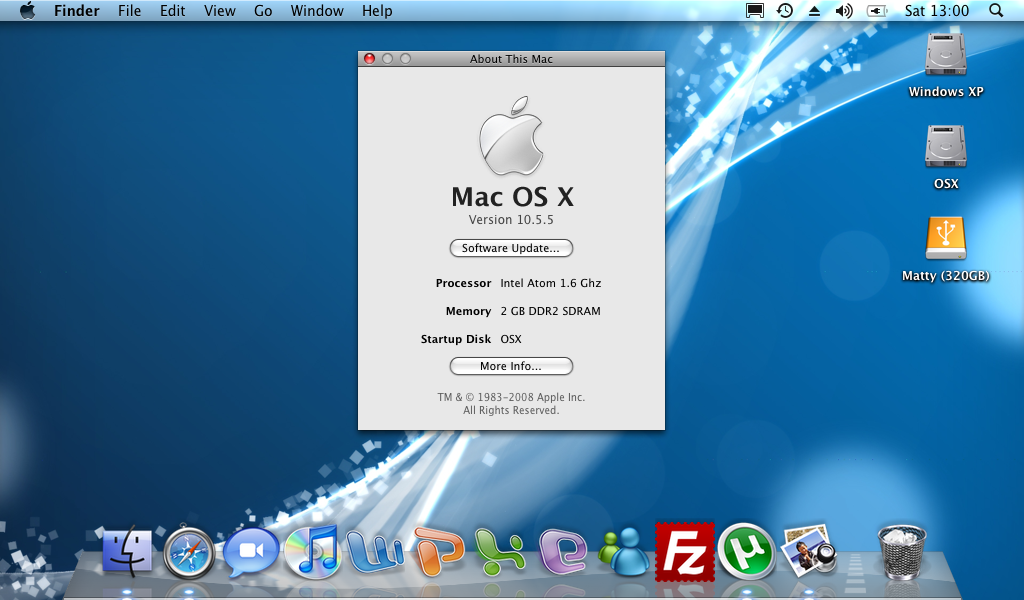The image size is (1024, 600).
Task: Open FileZilla from the dock
Action: tap(685, 551)
